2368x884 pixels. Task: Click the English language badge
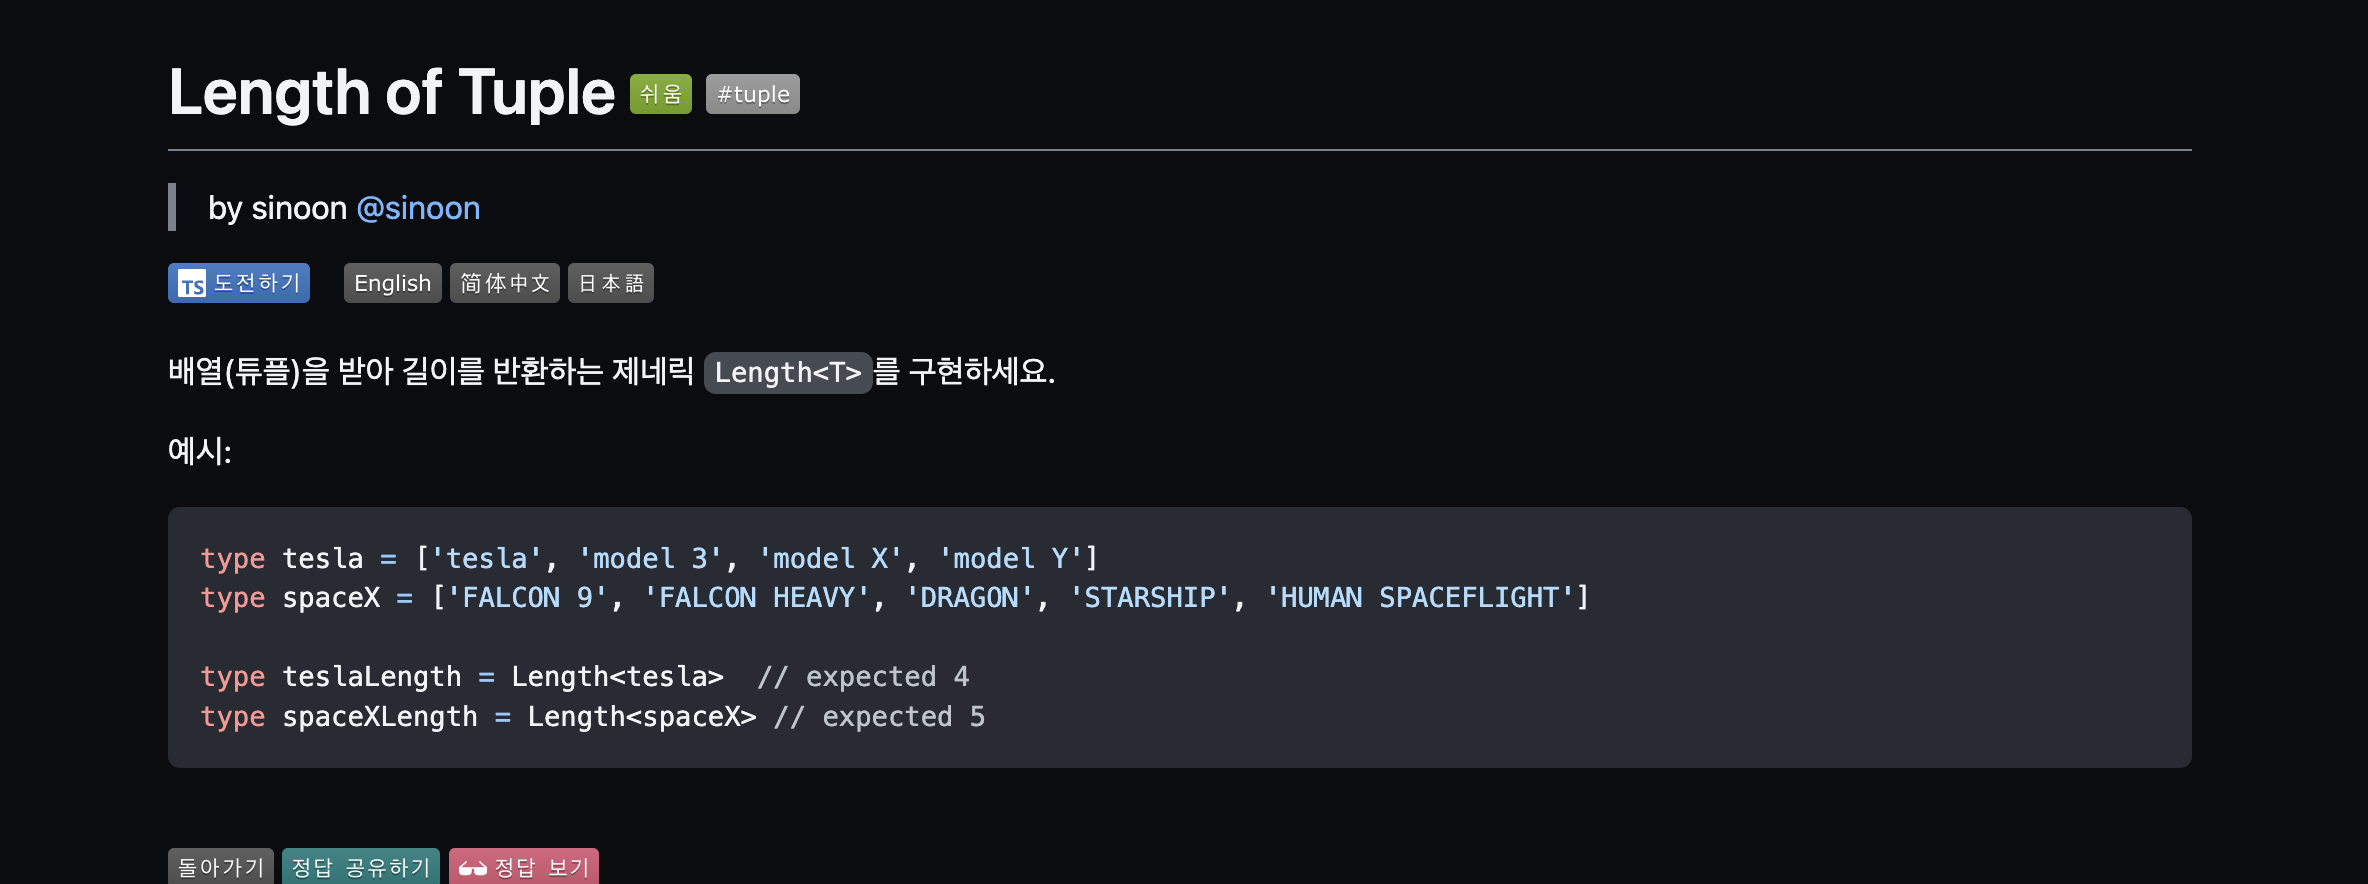(392, 283)
